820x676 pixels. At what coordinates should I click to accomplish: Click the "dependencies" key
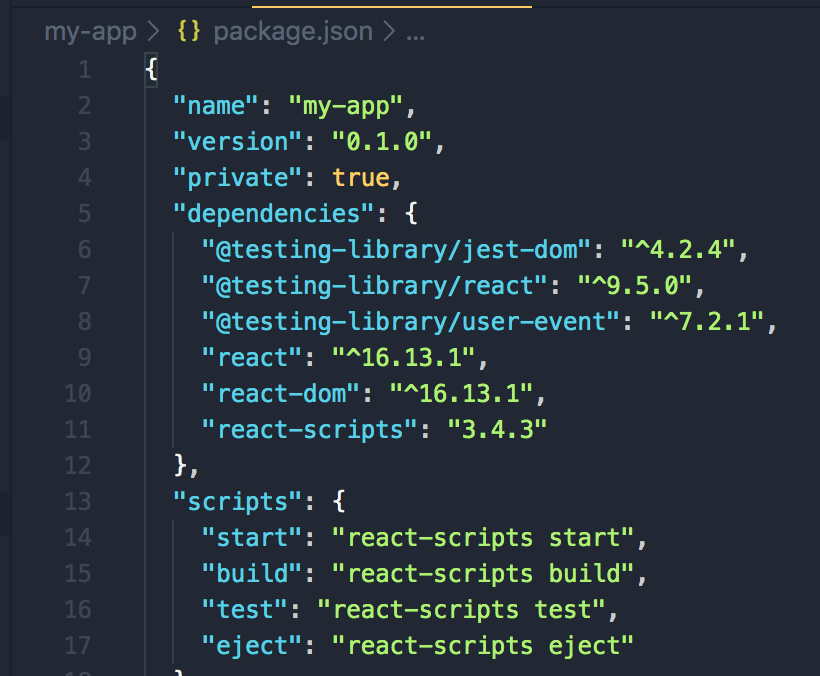click(274, 214)
